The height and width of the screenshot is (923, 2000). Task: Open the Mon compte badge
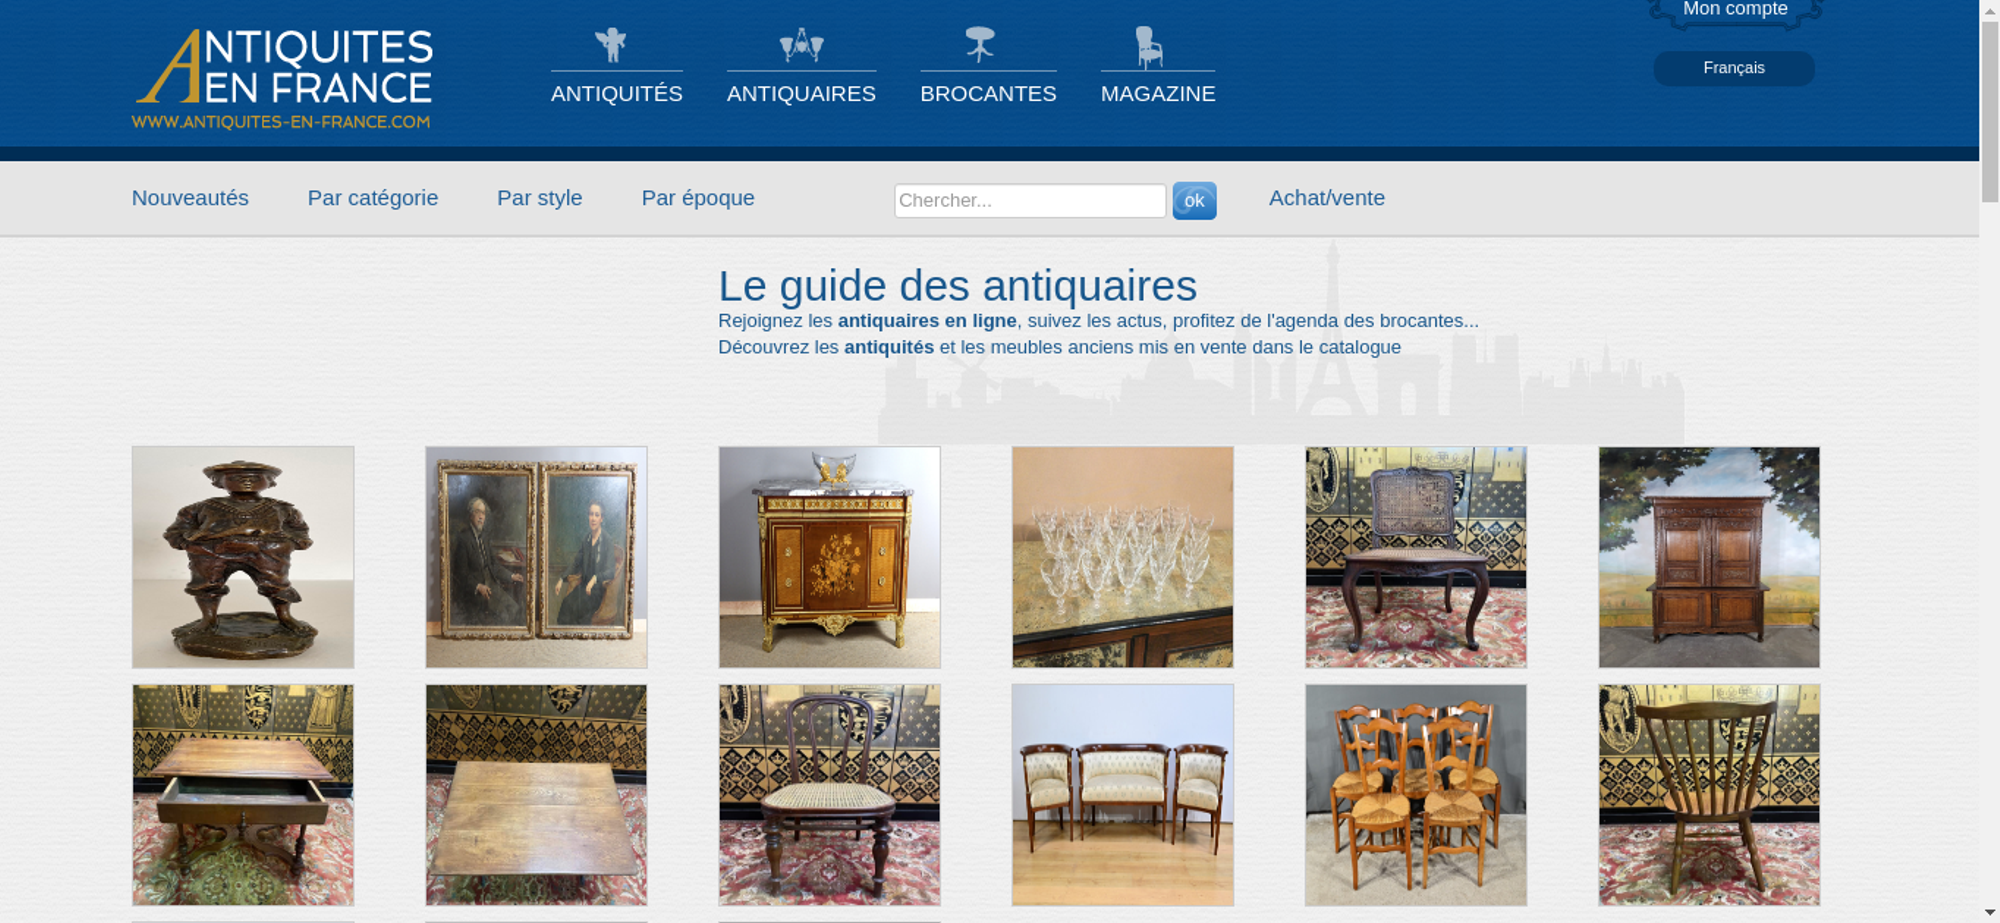pos(1735,10)
